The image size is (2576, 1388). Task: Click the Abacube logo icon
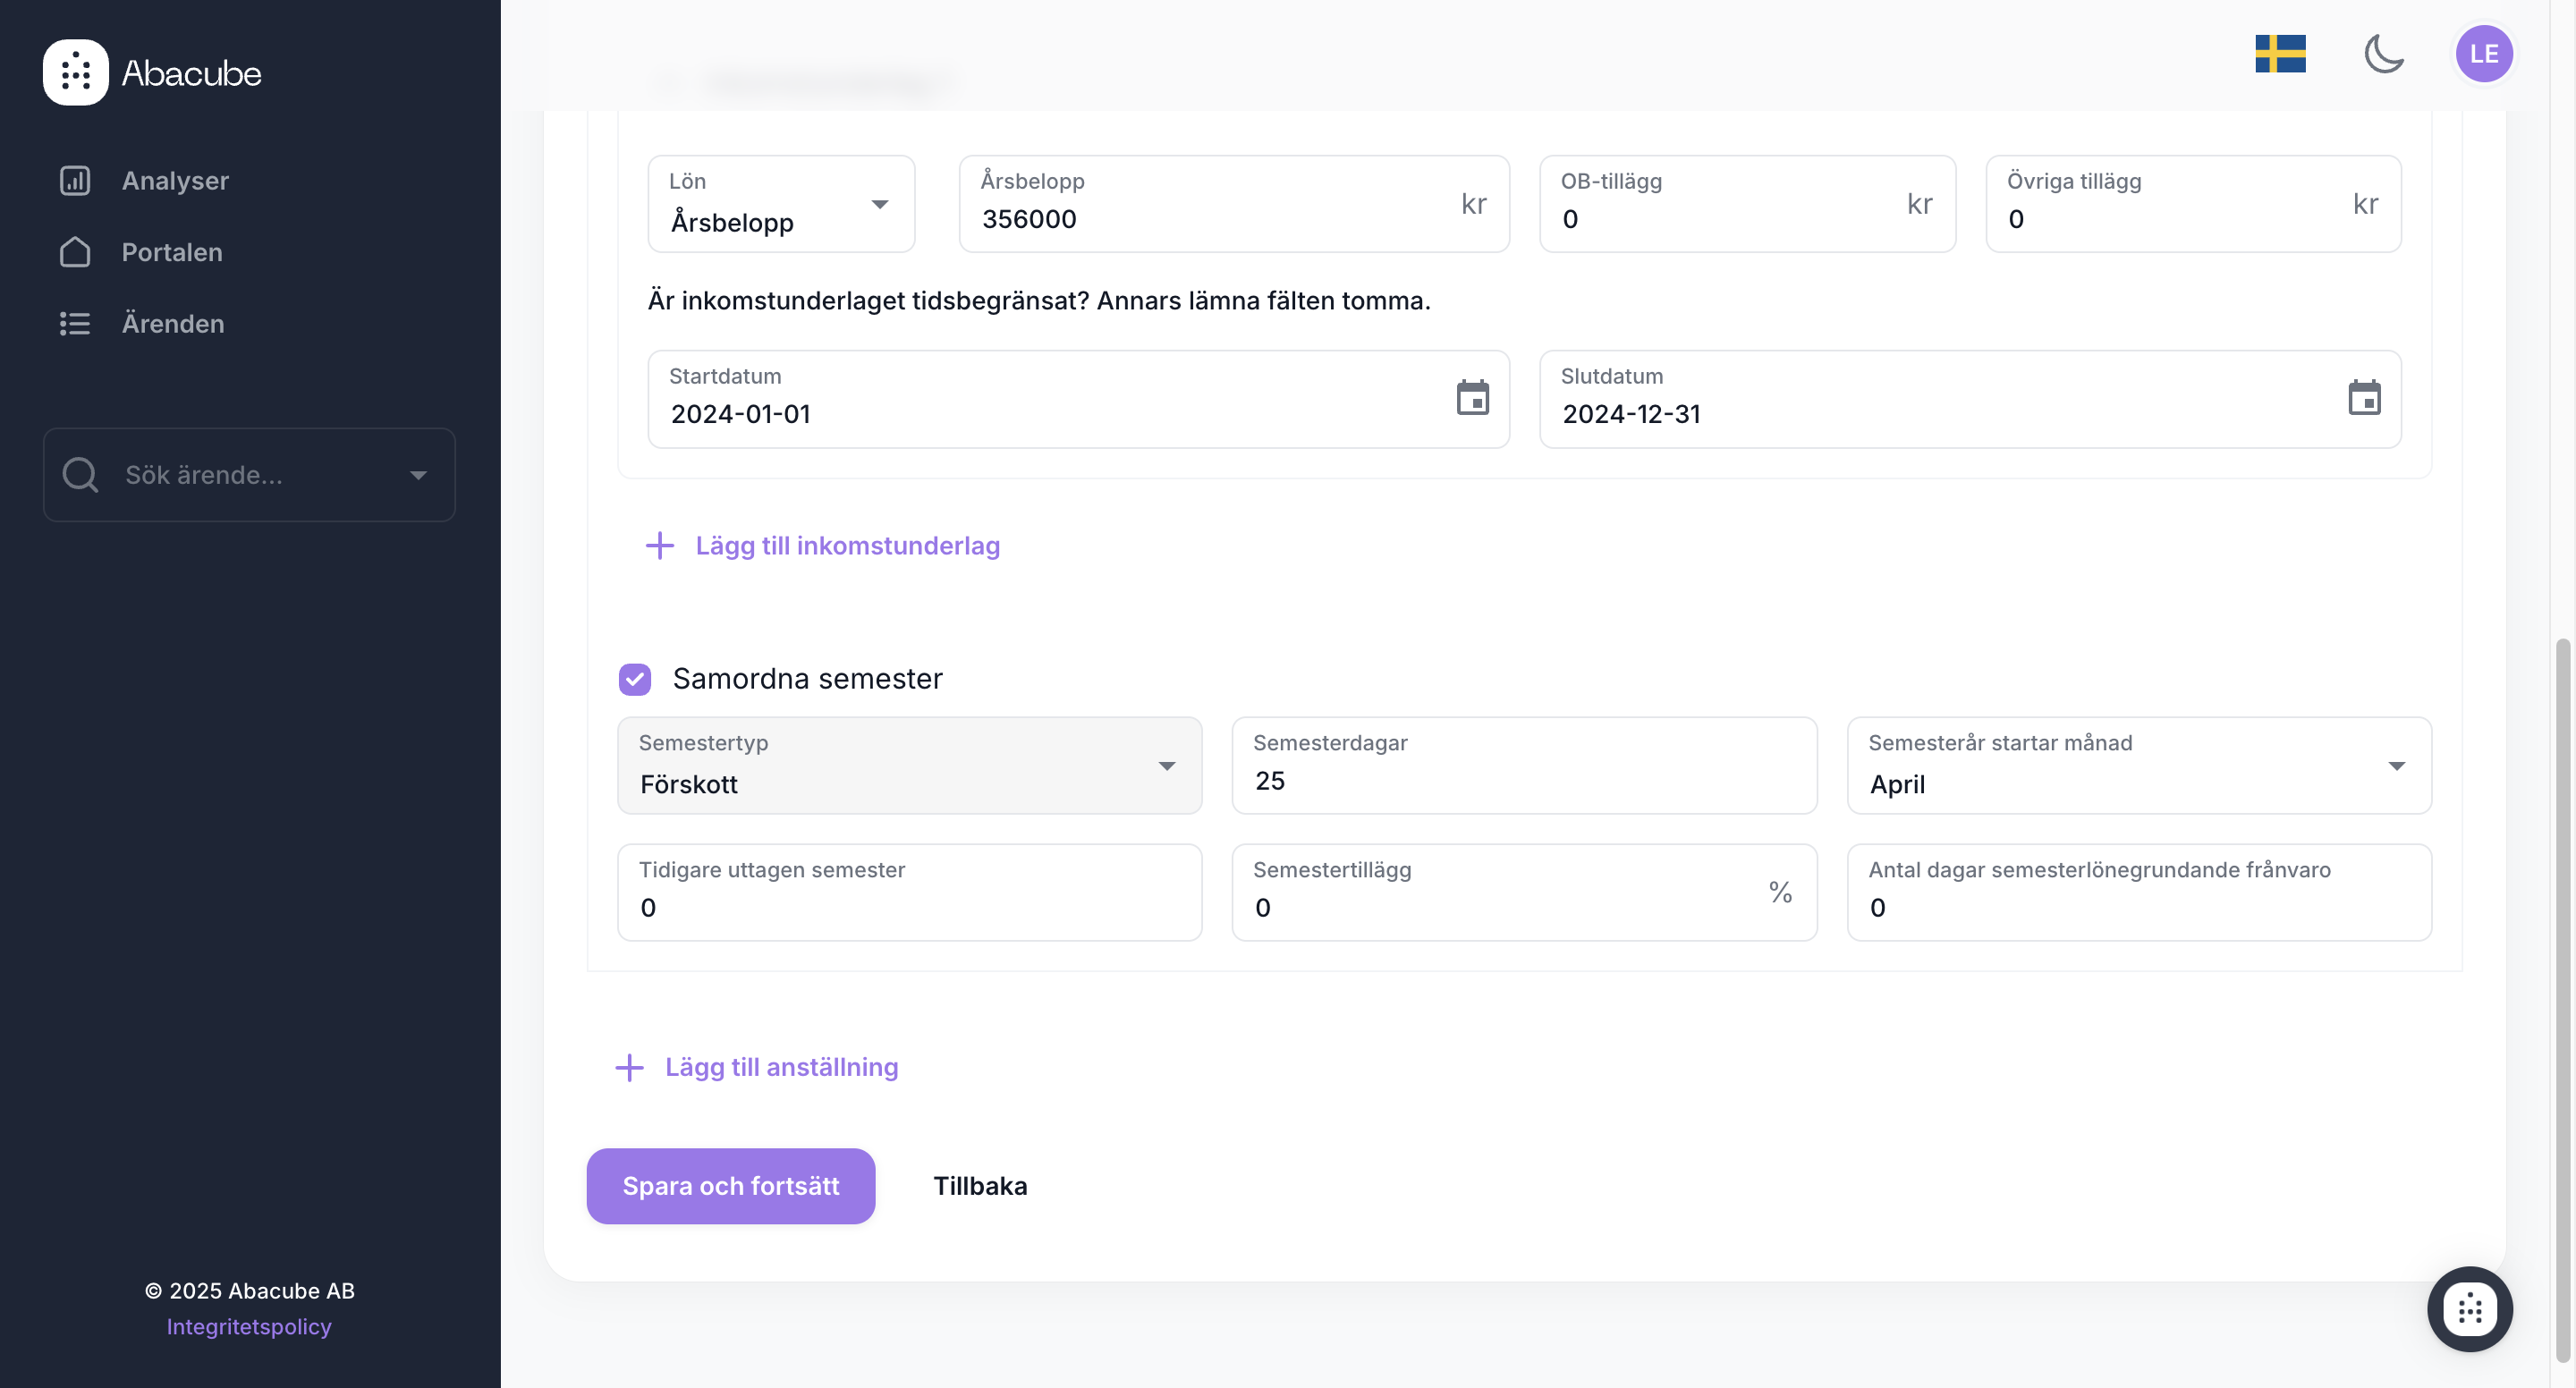tap(75, 72)
